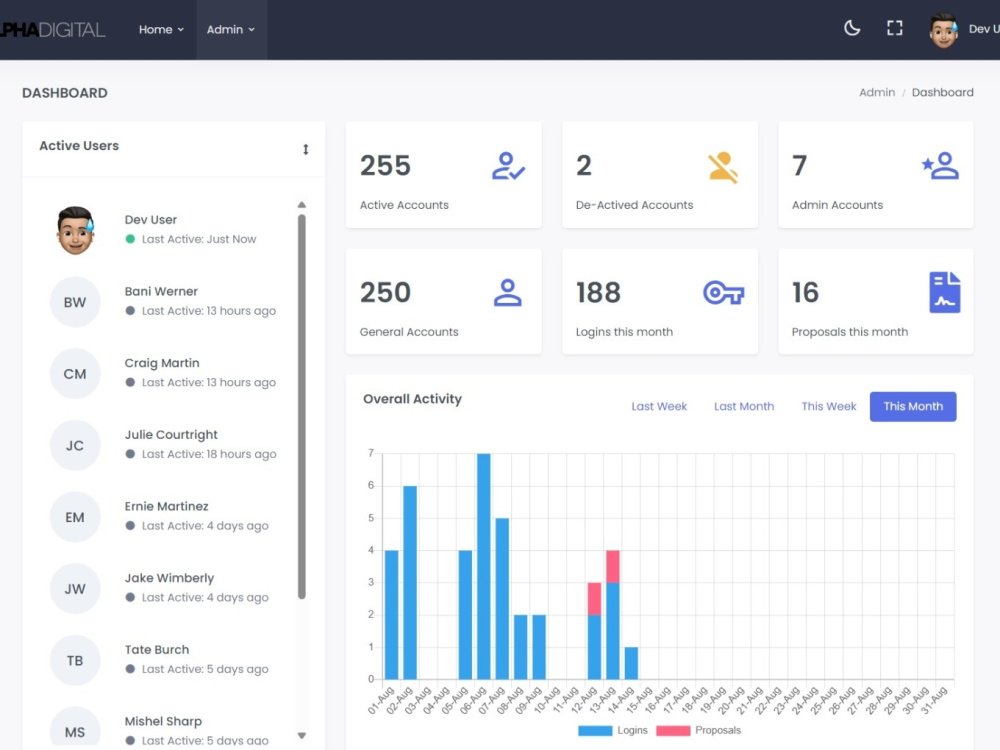This screenshot has width=1000, height=750.
Task: Click the 250 General Accounts value
Action: click(385, 293)
